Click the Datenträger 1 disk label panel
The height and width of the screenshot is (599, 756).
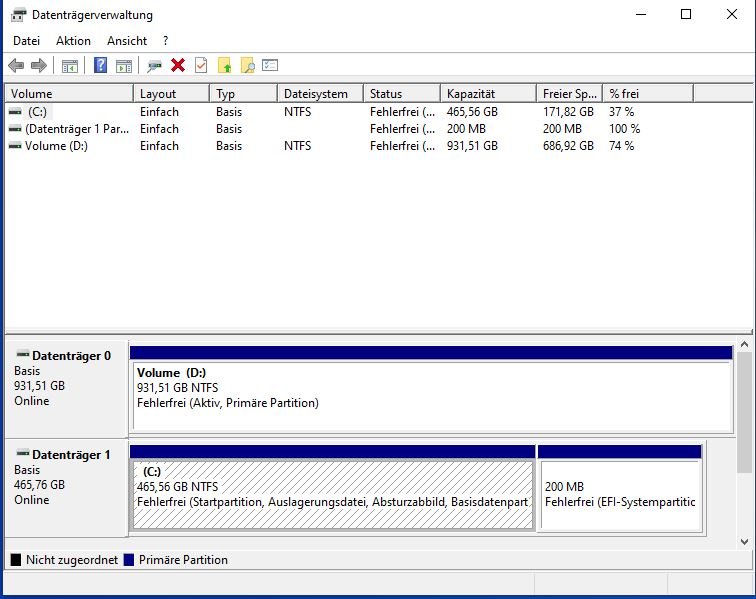pyautogui.click(x=66, y=487)
